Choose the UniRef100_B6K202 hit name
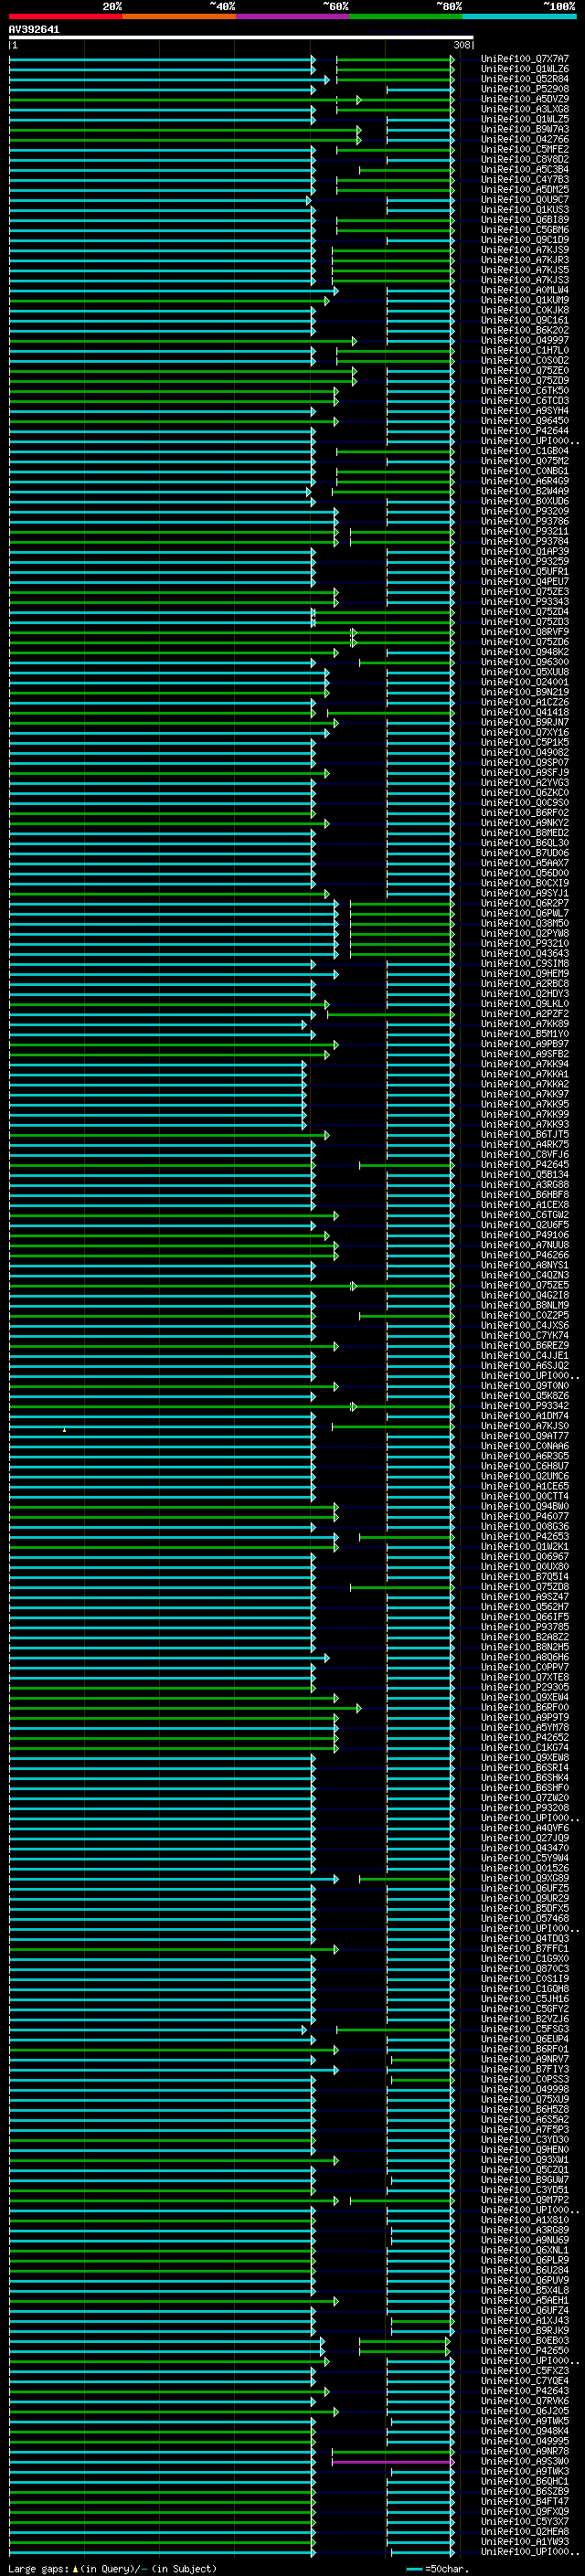The width and height of the screenshot is (585, 2576). 525,330
